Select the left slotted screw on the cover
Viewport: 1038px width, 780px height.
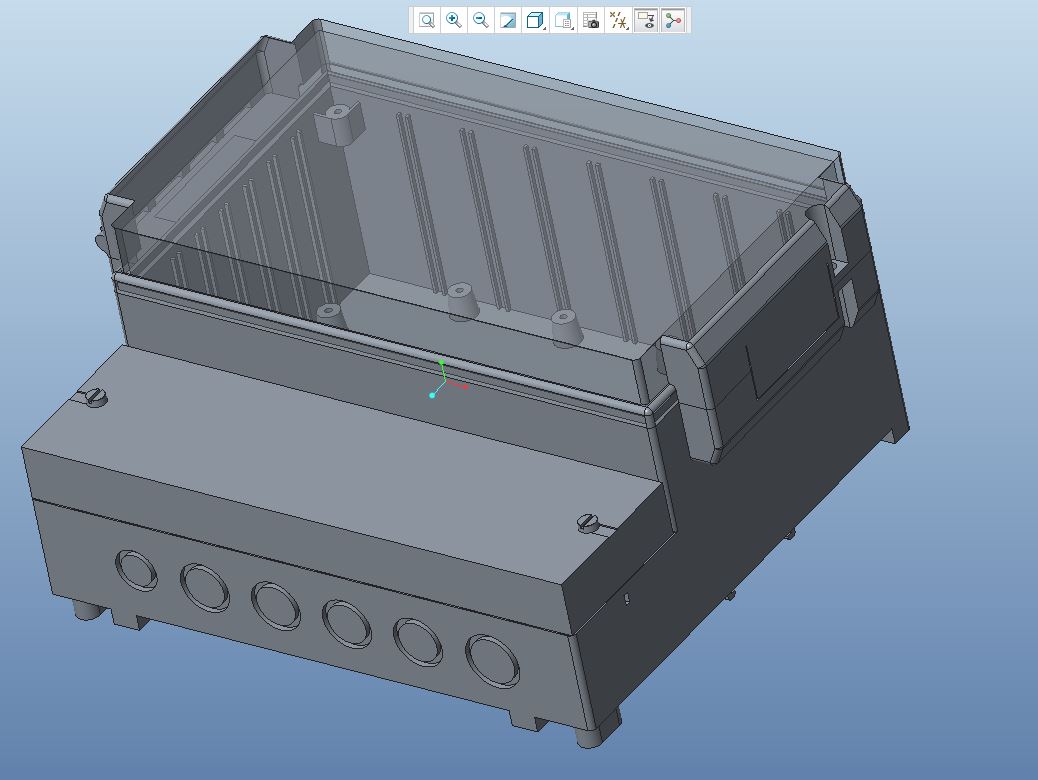coord(95,397)
